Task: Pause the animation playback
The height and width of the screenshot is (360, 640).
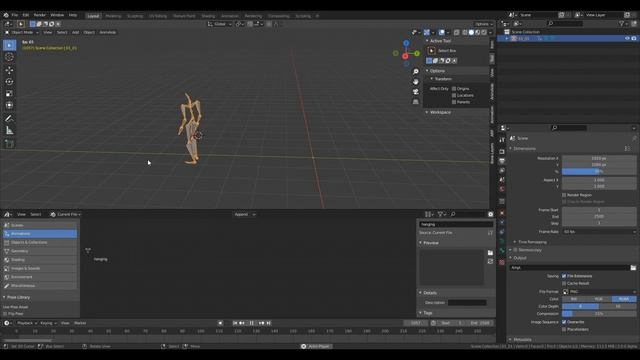Action: (x=251, y=323)
